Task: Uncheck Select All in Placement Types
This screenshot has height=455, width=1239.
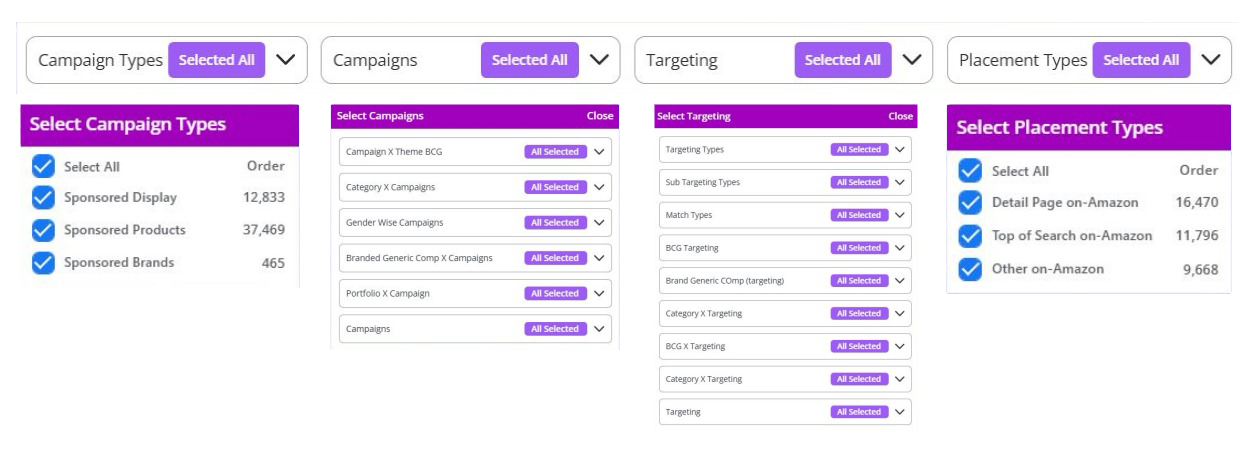Action: click(x=969, y=171)
